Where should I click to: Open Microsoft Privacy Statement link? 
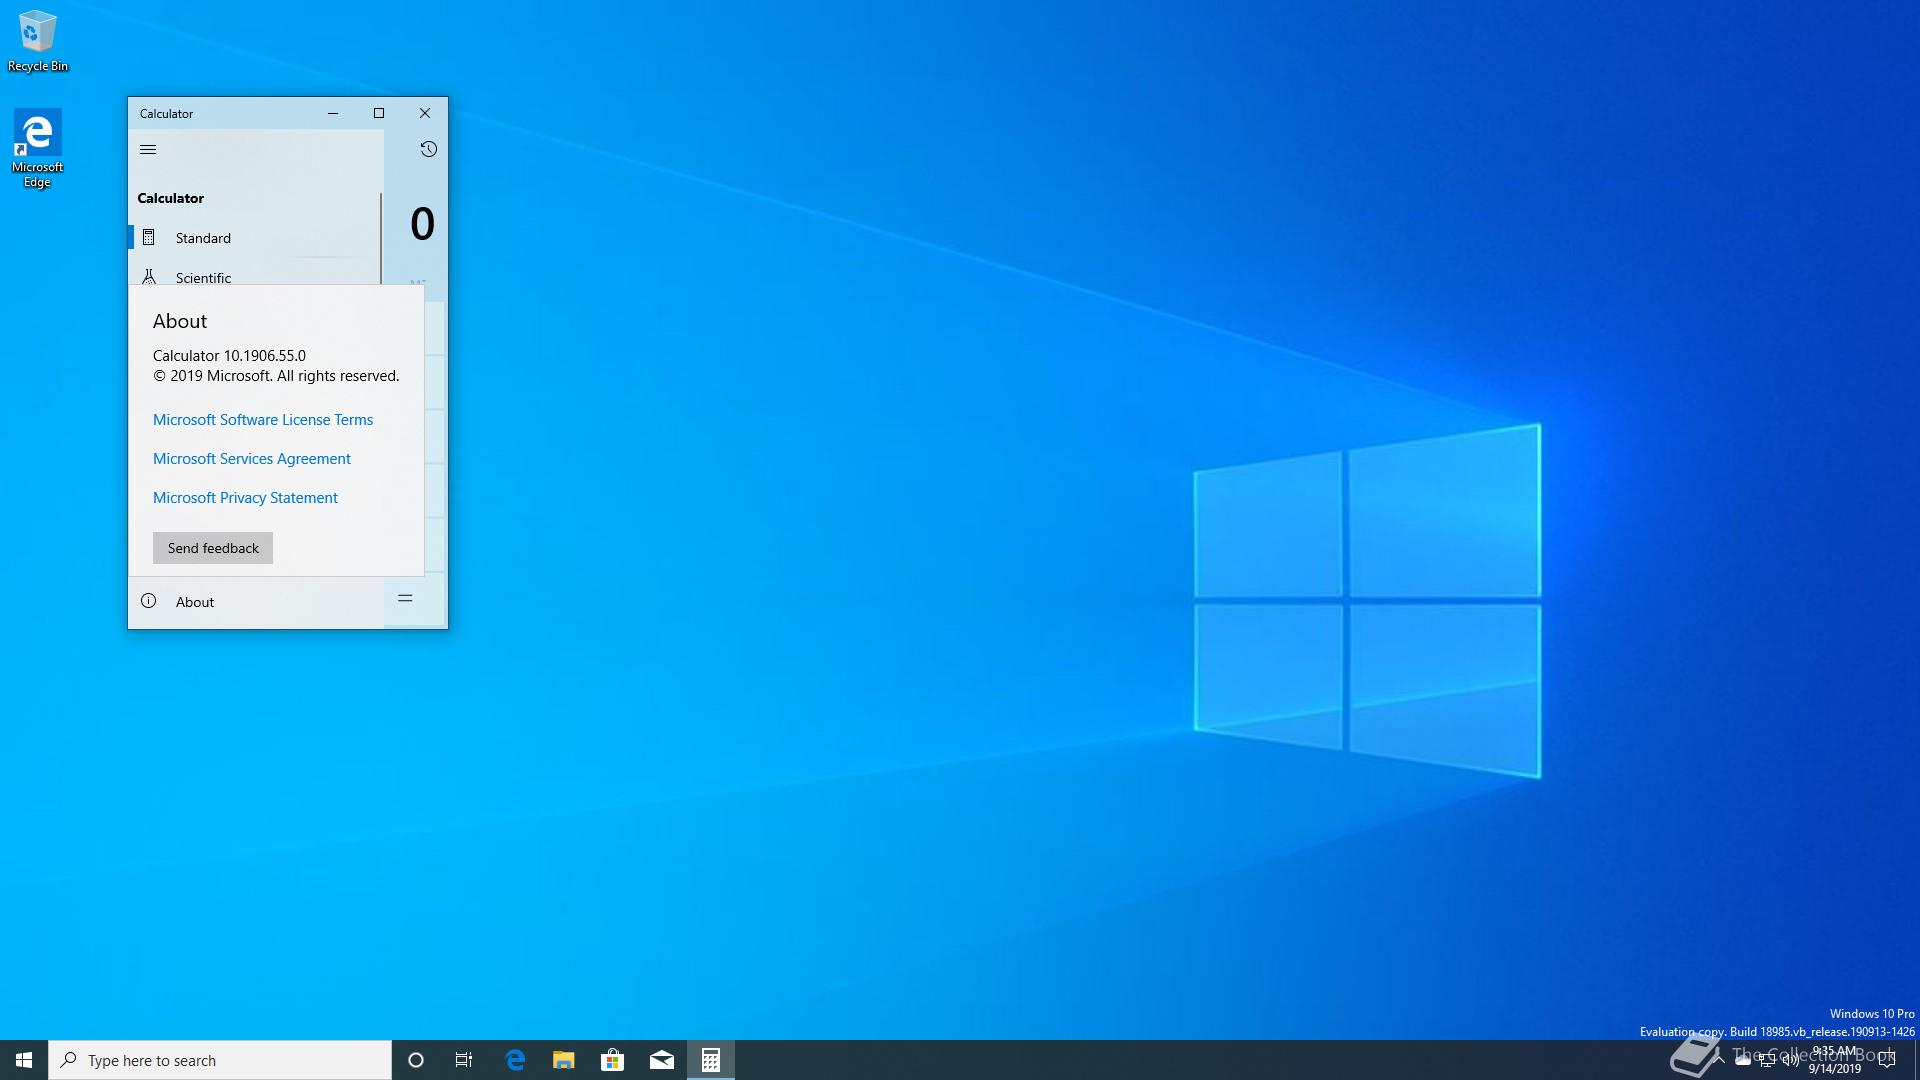245,498
